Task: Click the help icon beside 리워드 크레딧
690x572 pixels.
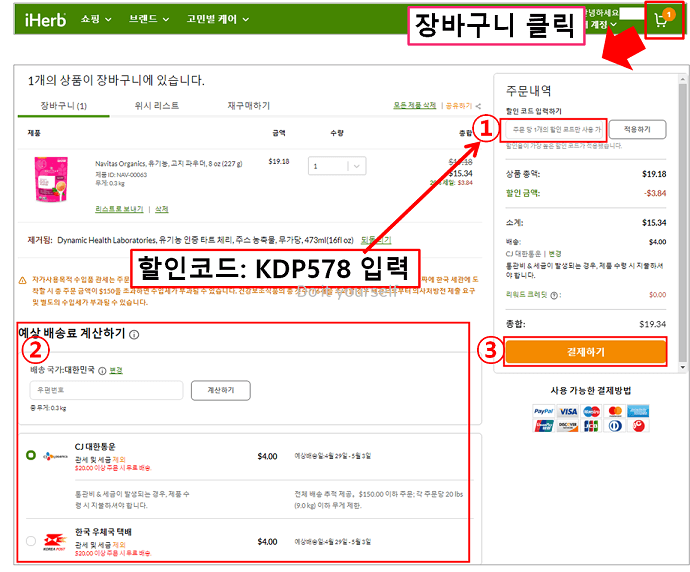Action: coord(554,295)
